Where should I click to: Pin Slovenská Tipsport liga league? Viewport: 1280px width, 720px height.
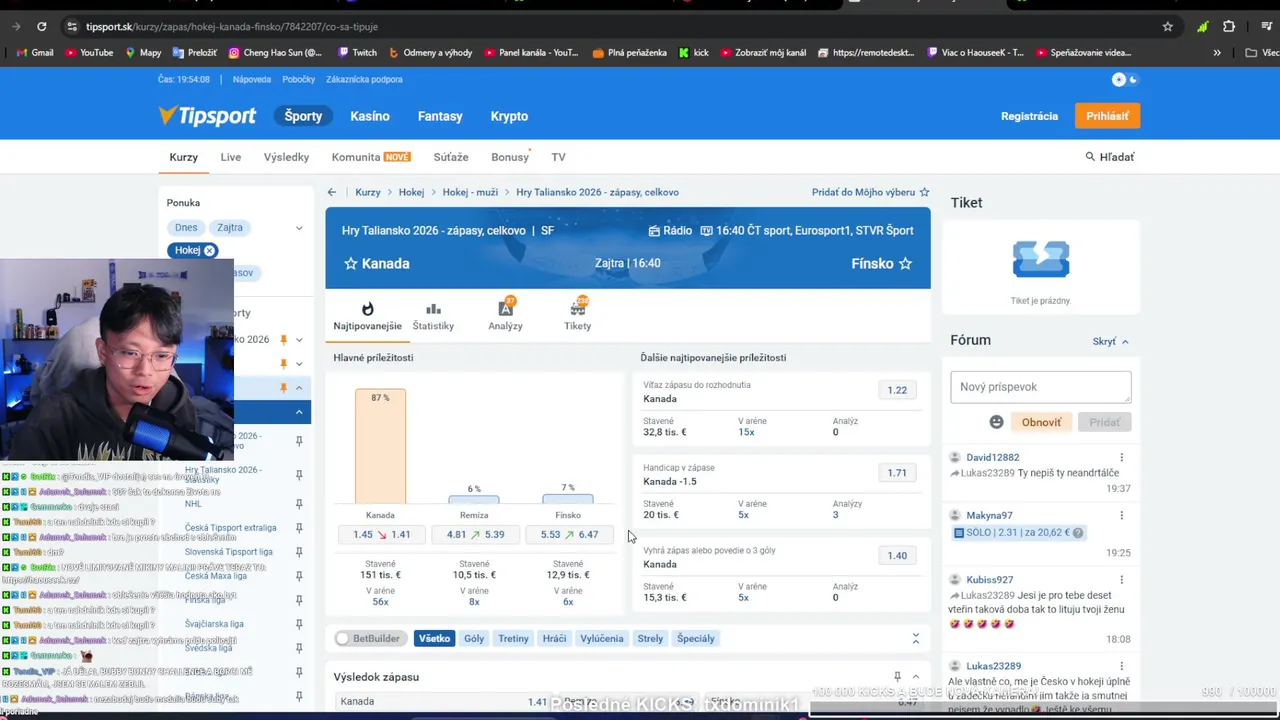pyautogui.click(x=299, y=552)
